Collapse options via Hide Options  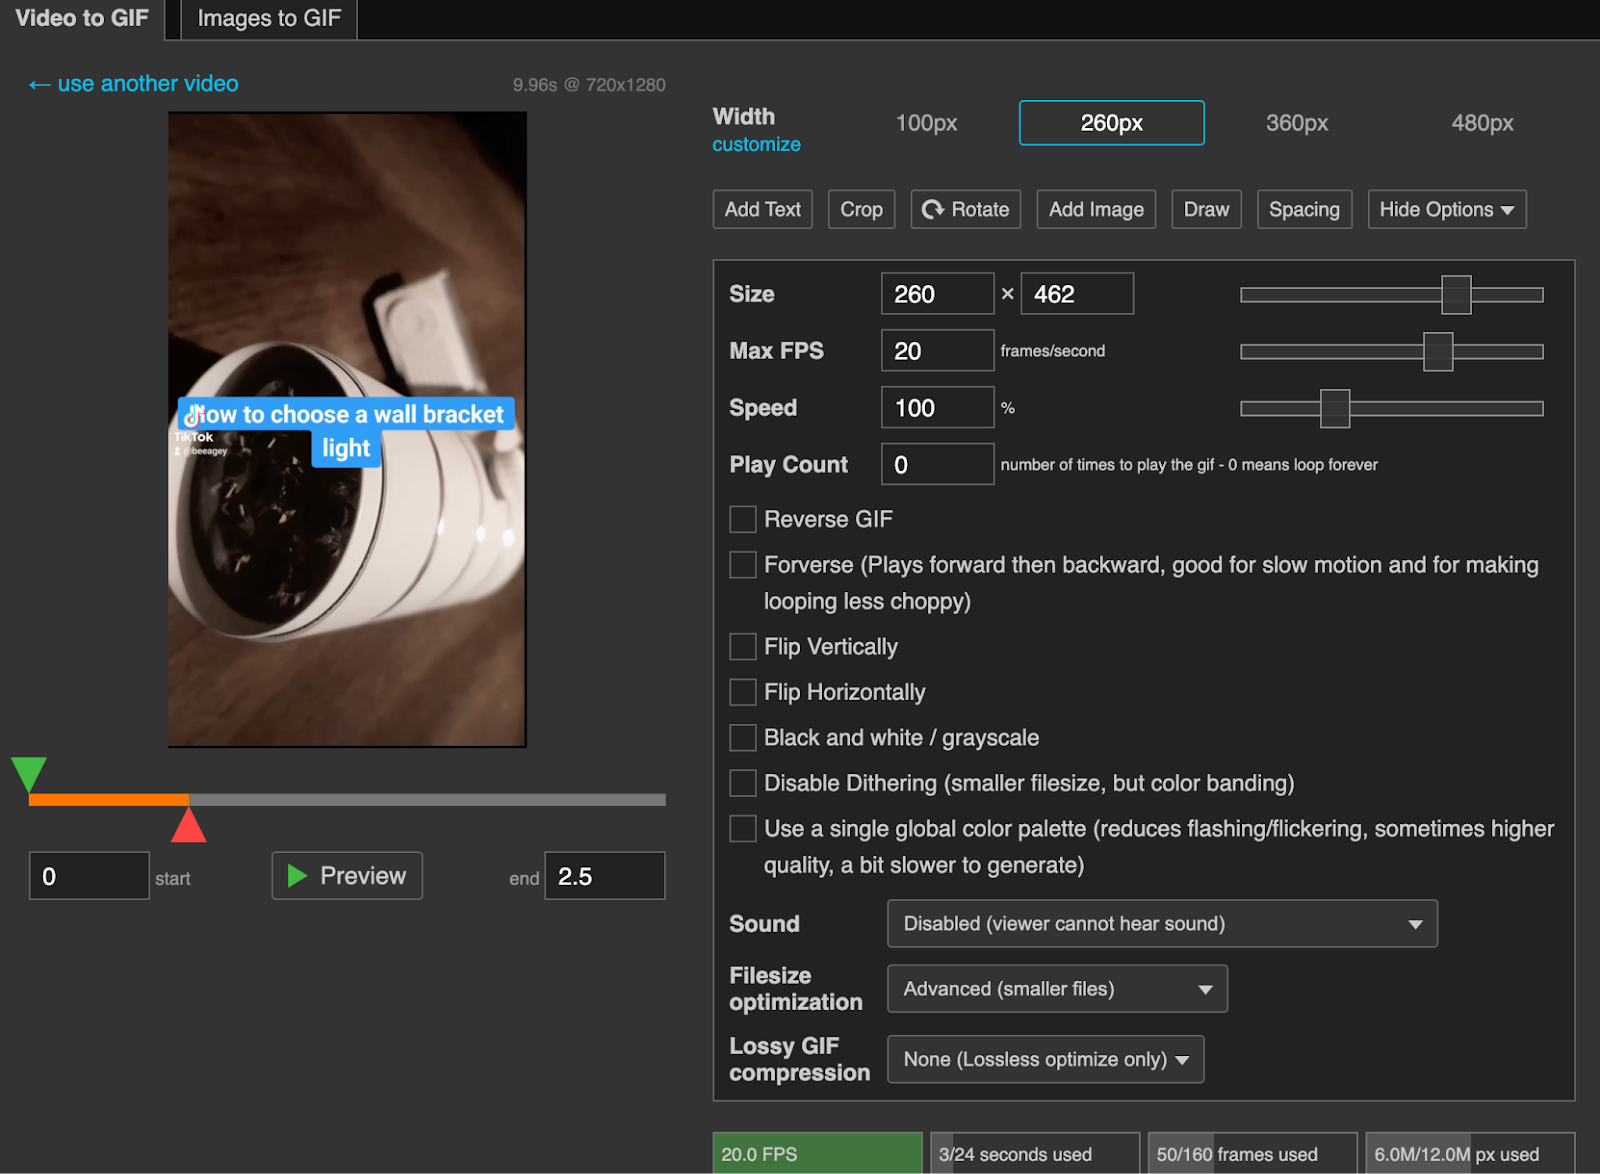[1446, 209]
